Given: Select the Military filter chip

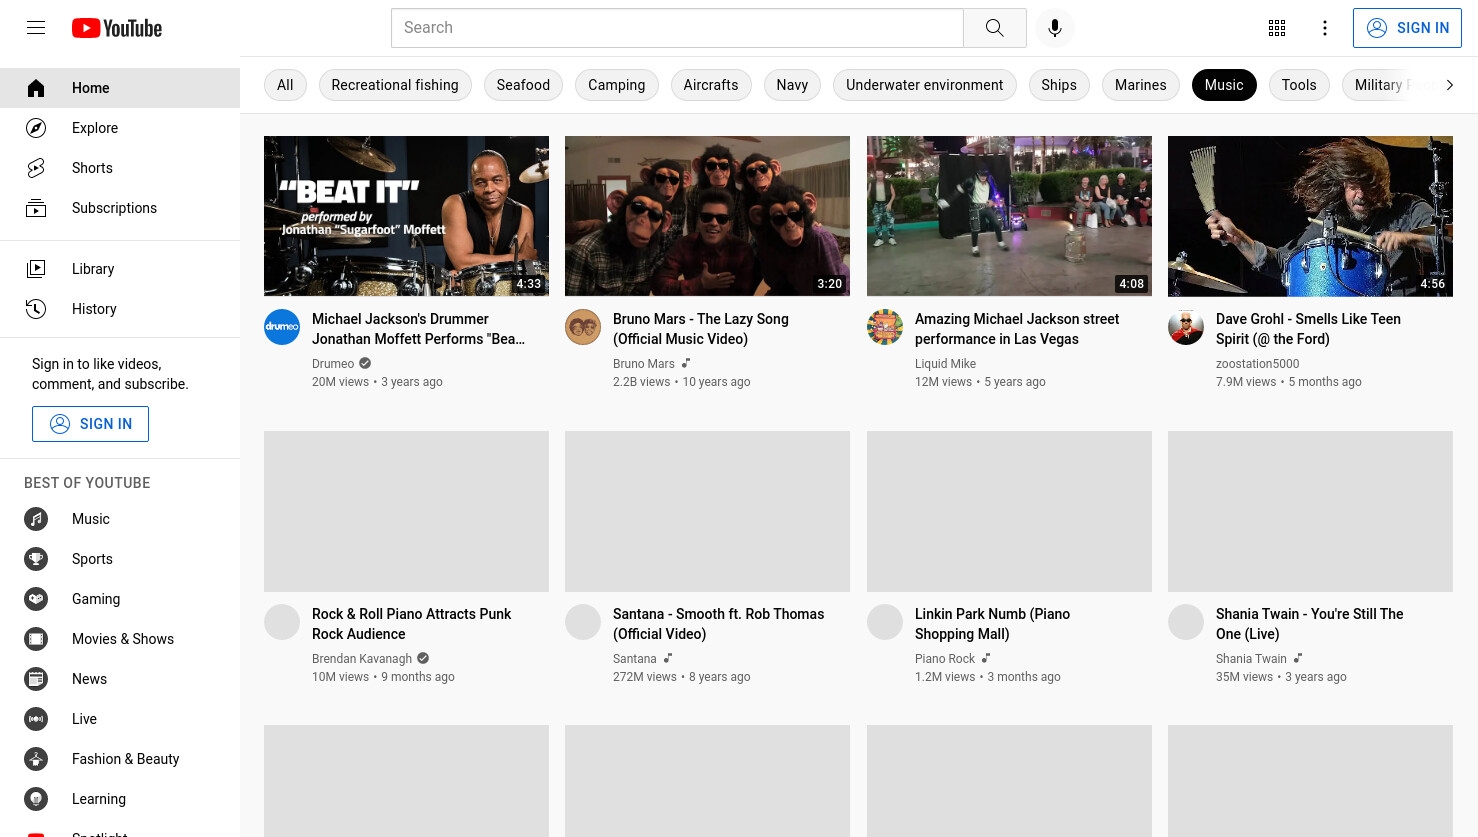Looking at the screenshot, I should tap(1385, 85).
